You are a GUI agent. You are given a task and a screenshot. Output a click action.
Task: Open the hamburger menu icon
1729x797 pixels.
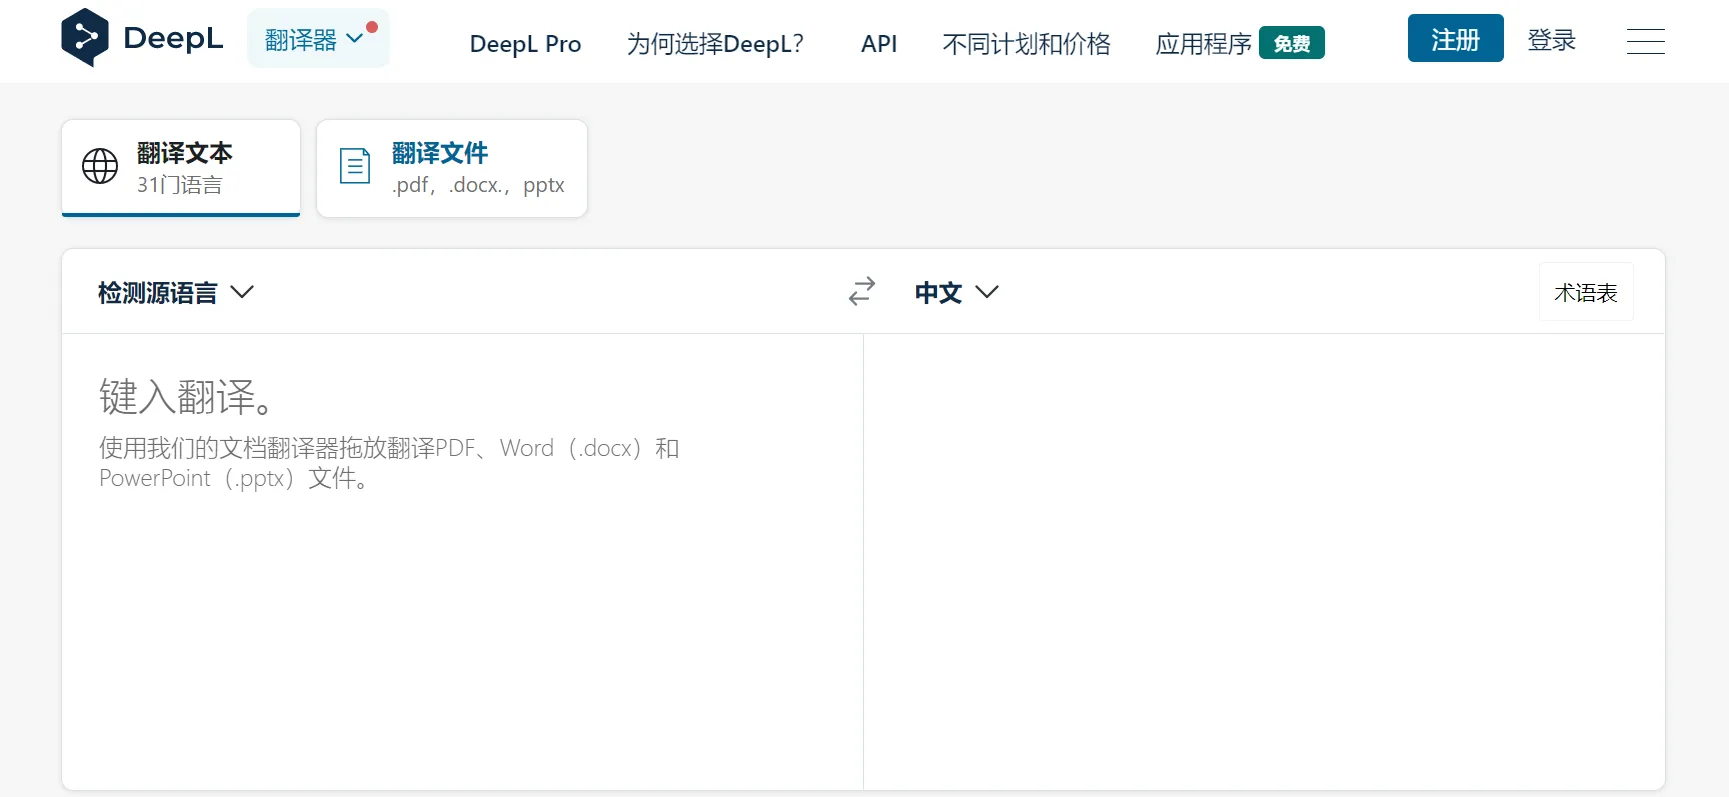[1645, 41]
